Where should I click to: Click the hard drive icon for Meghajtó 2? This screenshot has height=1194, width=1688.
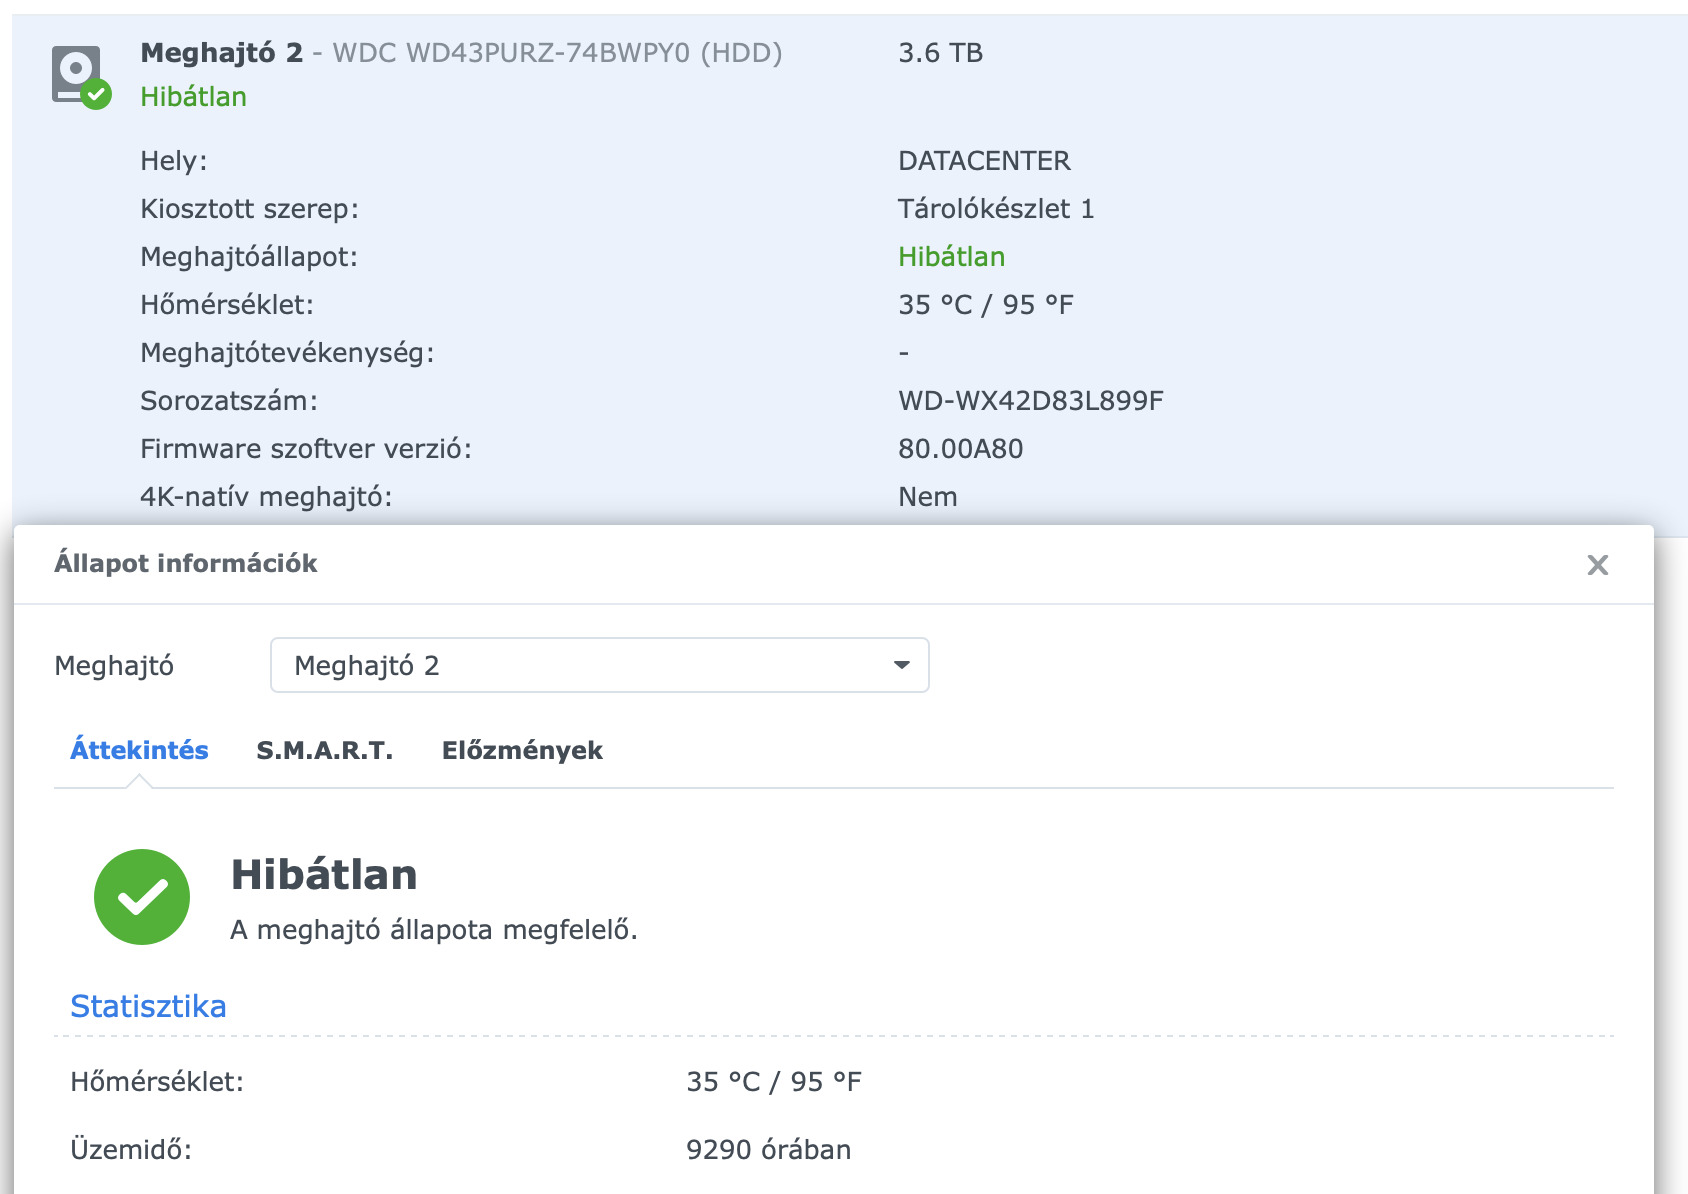[75, 70]
